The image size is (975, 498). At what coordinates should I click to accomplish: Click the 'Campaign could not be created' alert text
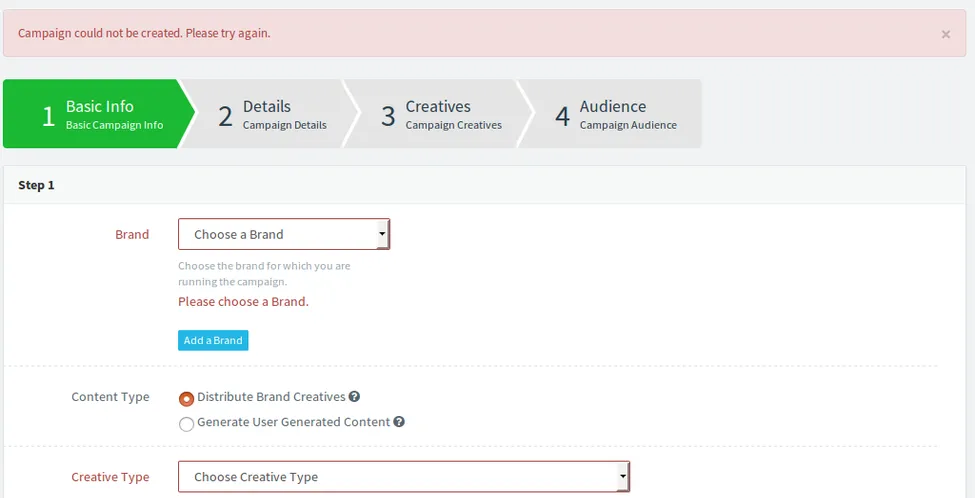144,33
